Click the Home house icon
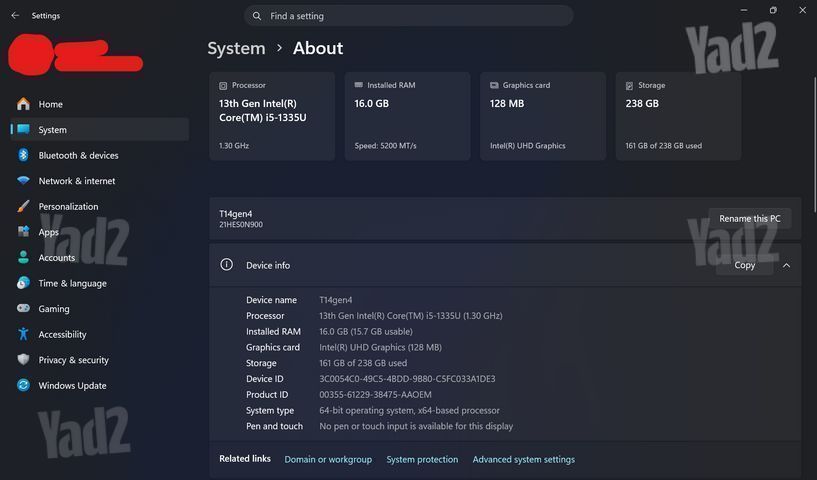The image size is (817, 480). tap(23, 104)
